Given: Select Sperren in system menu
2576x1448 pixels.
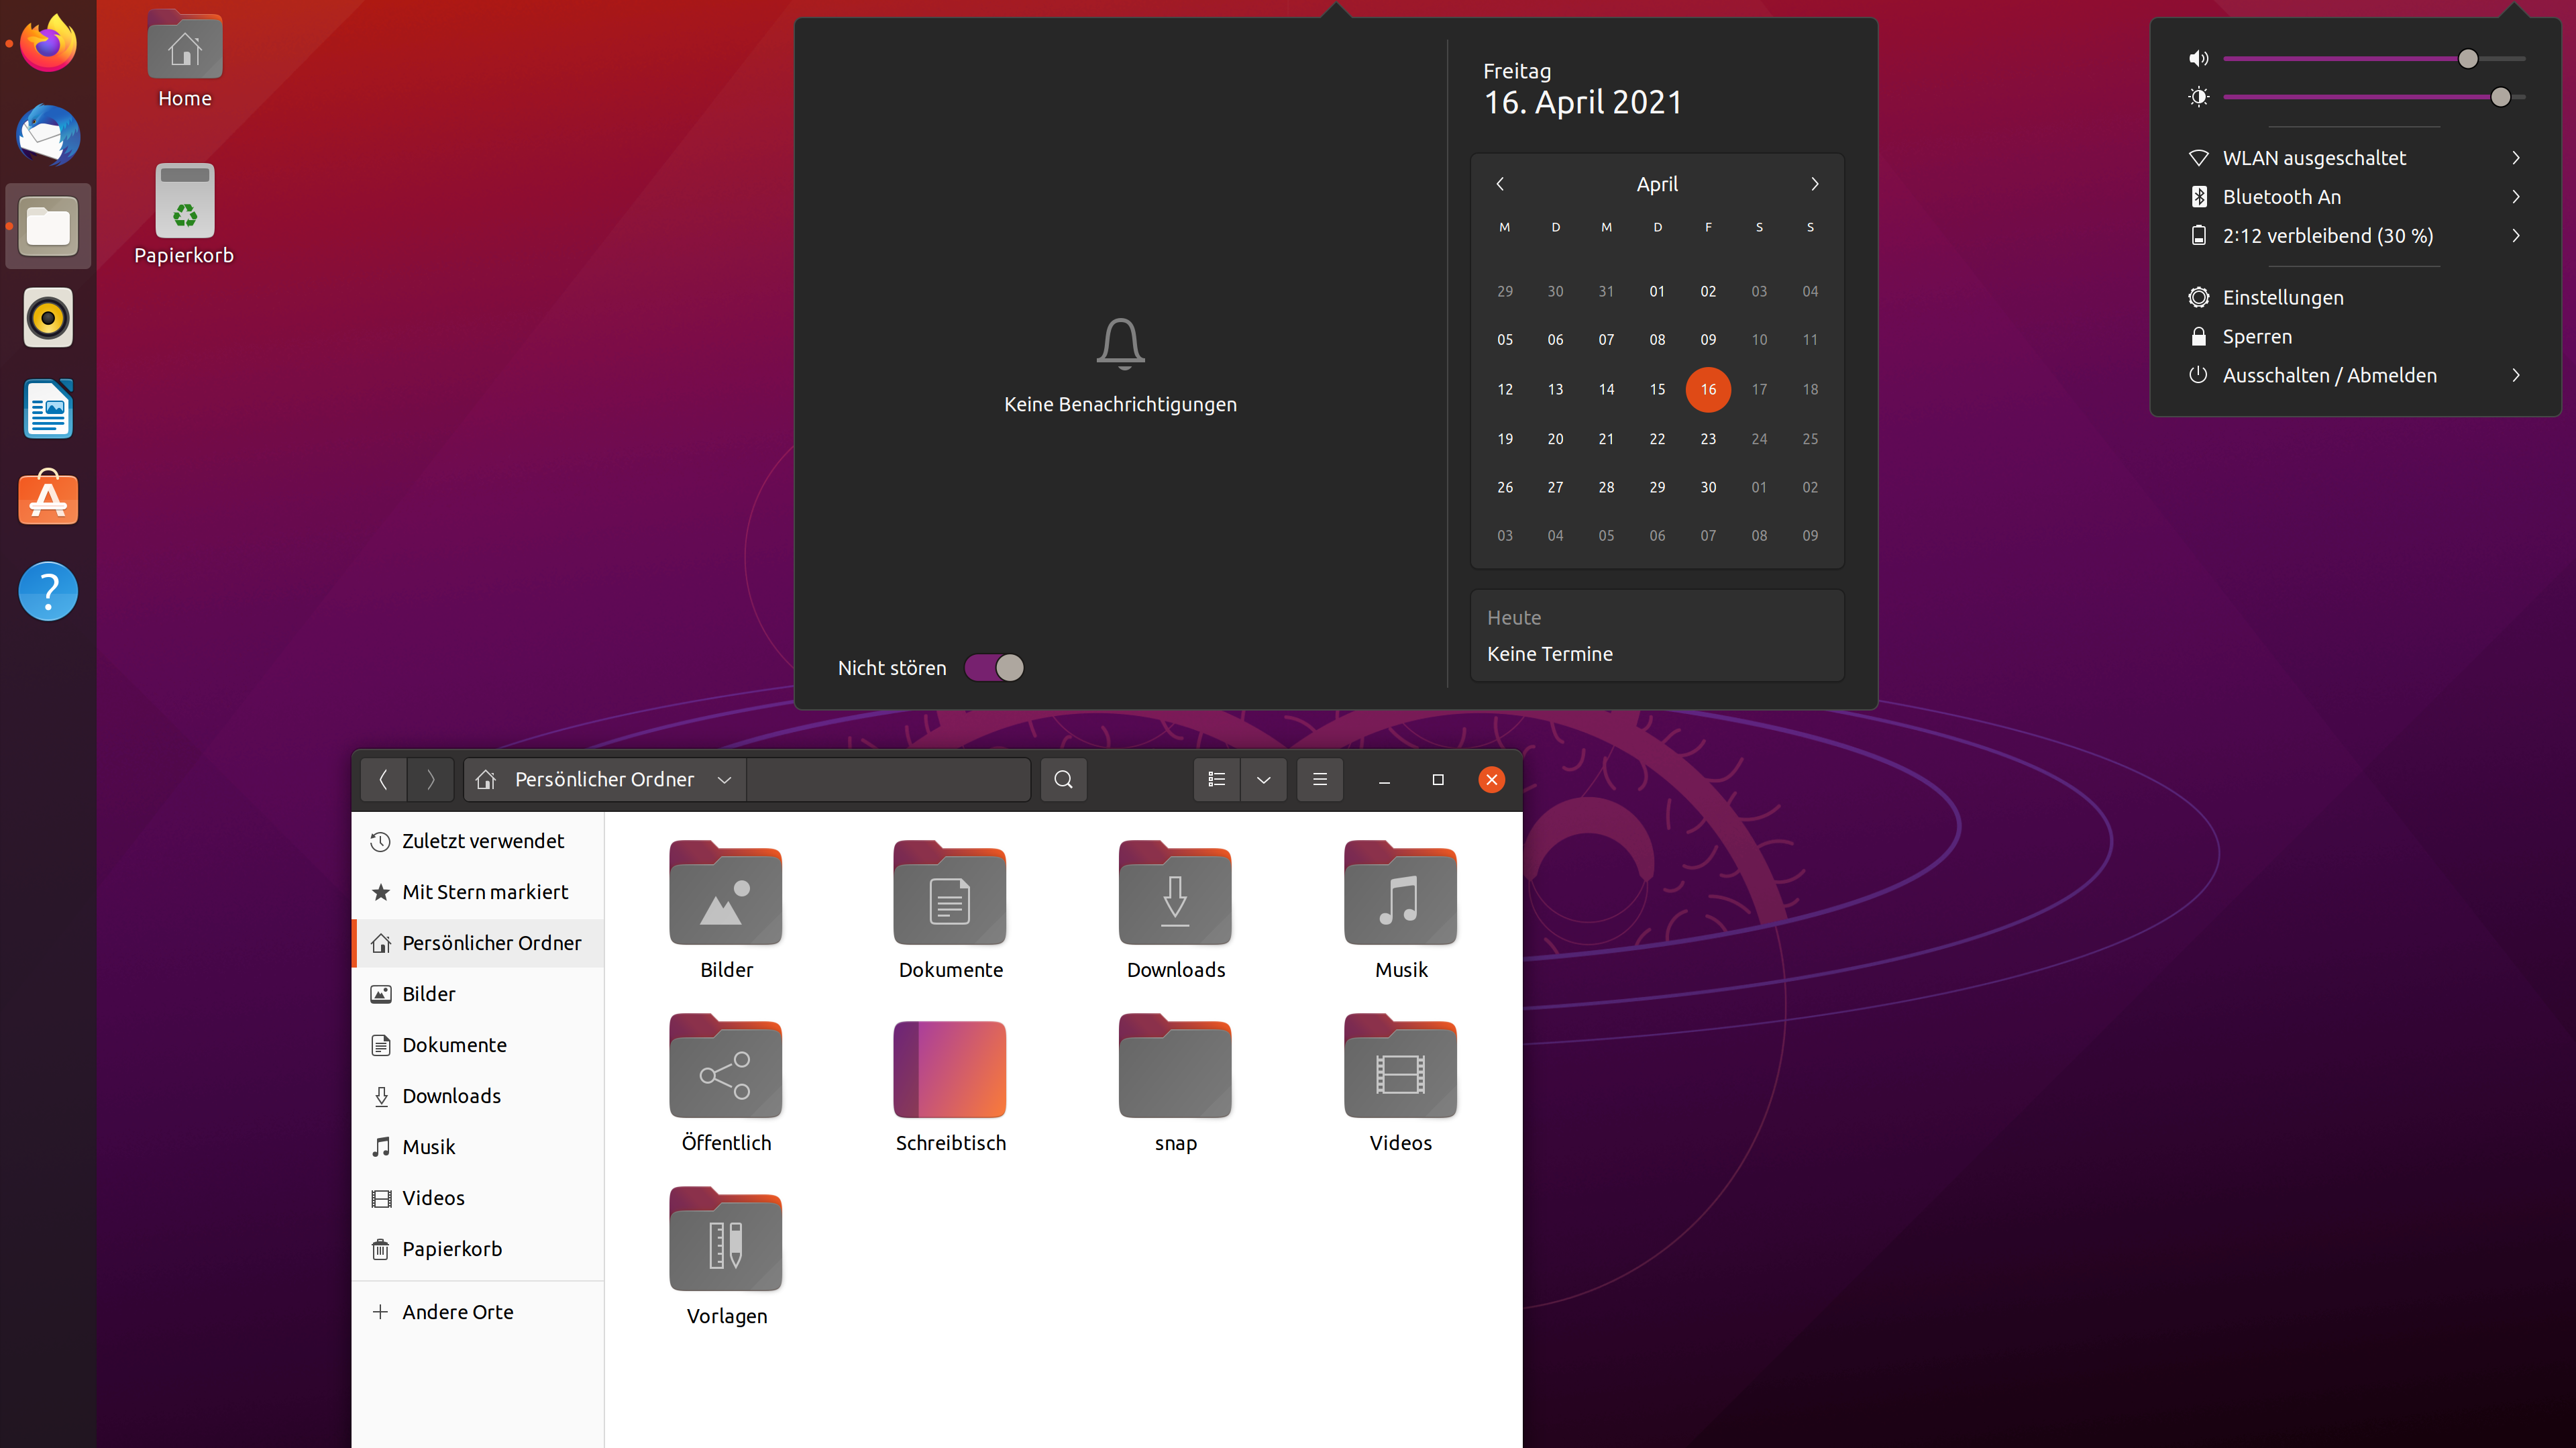Looking at the screenshot, I should (2256, 336).
